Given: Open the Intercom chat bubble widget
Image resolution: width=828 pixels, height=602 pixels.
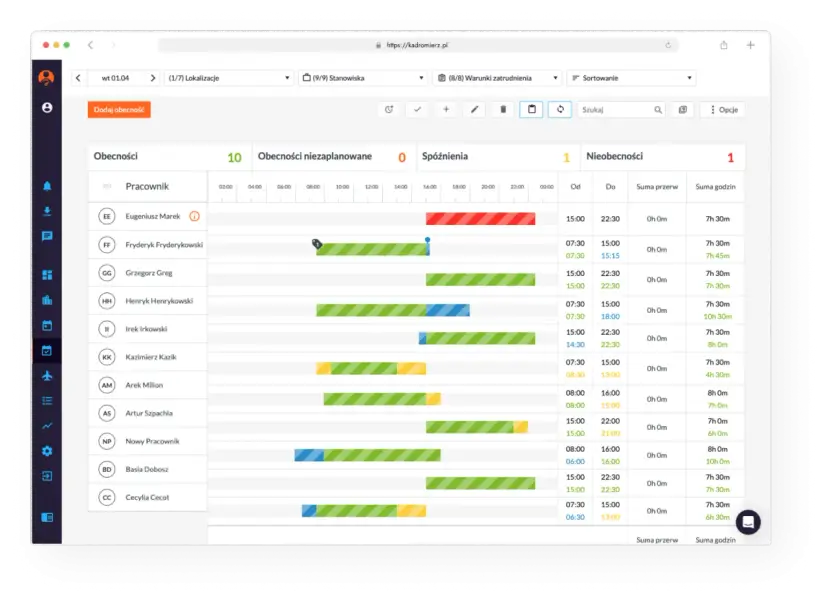Looking at the screenshot, I should click(x=747, y=521).
